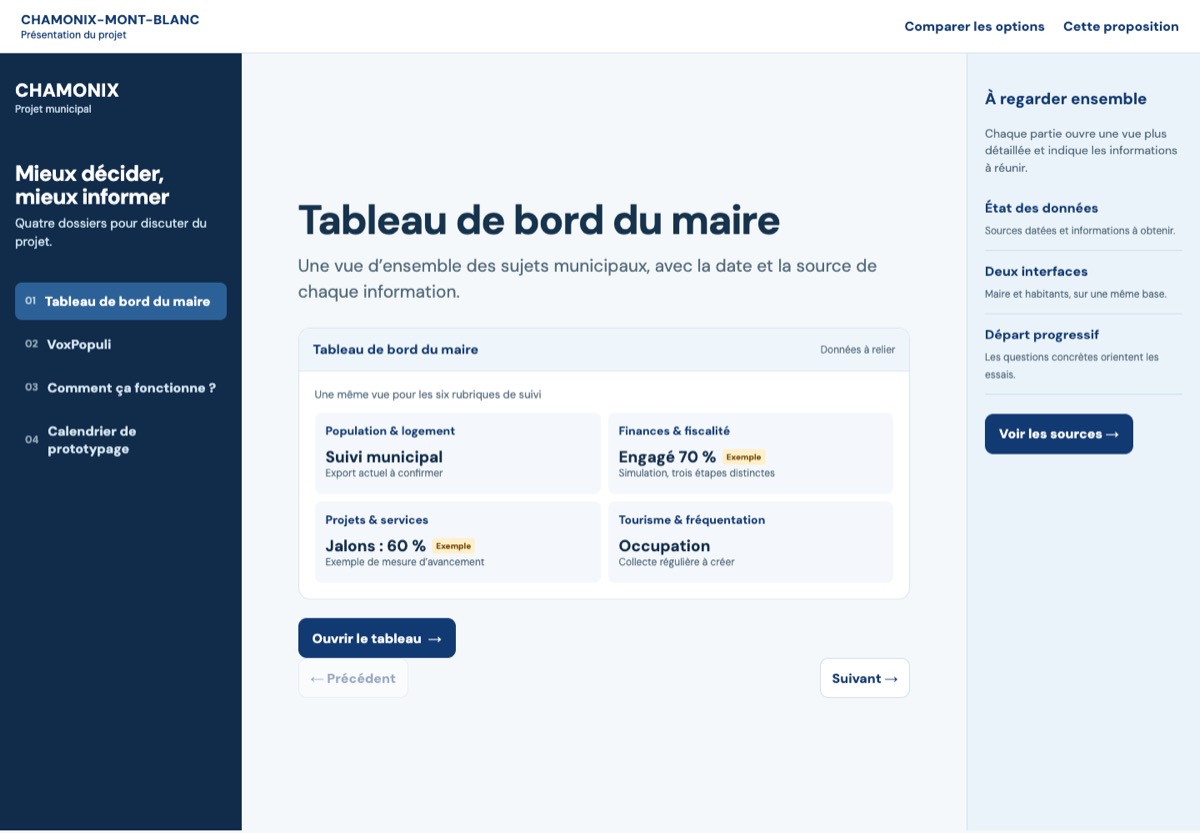Click Une même vue pour les six rubriques text
This screenshot has height=833, width=1200.
coord(428,395)
